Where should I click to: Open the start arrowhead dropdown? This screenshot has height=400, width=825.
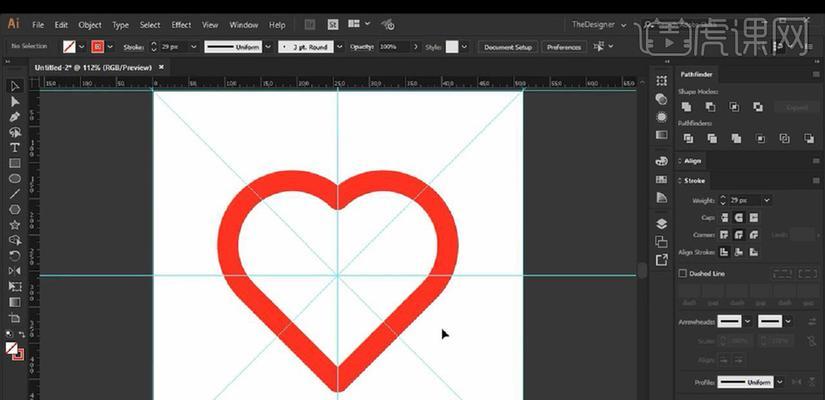(x=748, y=321)
